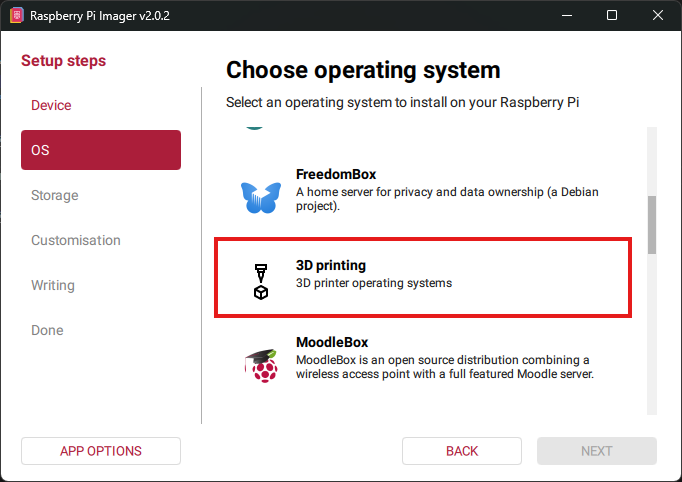Open the Customisation setup step

76,240
